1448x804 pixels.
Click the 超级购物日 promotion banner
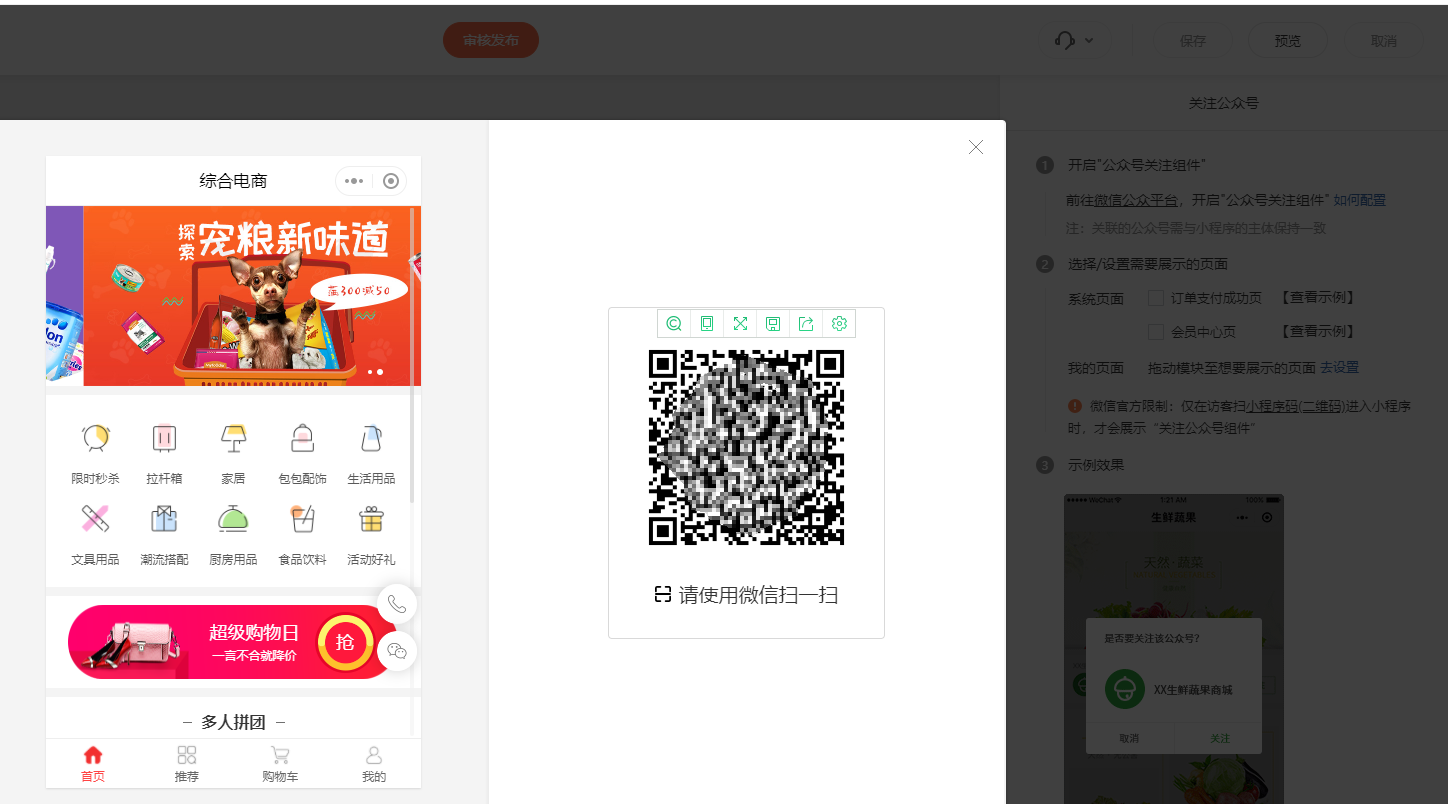(232, 642)
